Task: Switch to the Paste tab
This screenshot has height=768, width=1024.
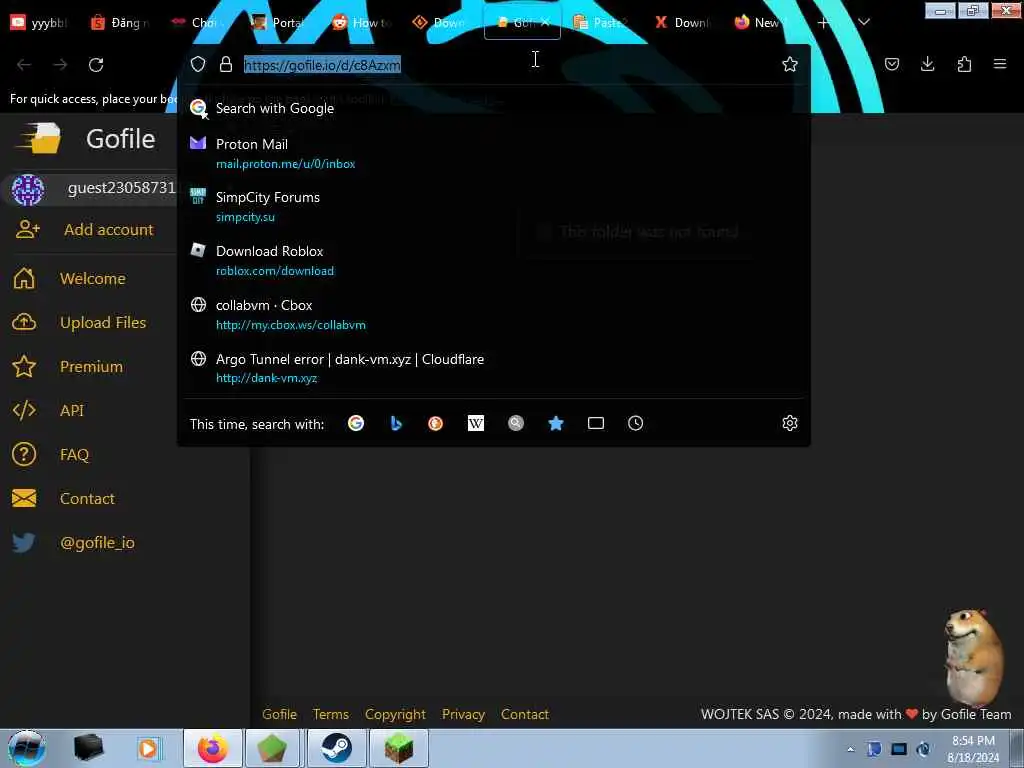Action: pyautogui.click(x=601, y=23)
